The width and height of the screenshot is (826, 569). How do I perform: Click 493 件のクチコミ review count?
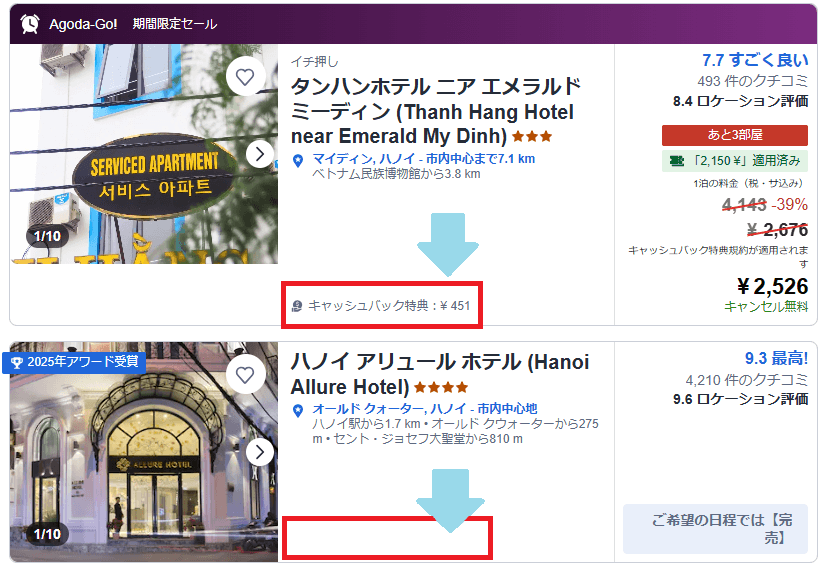point(753,81)
